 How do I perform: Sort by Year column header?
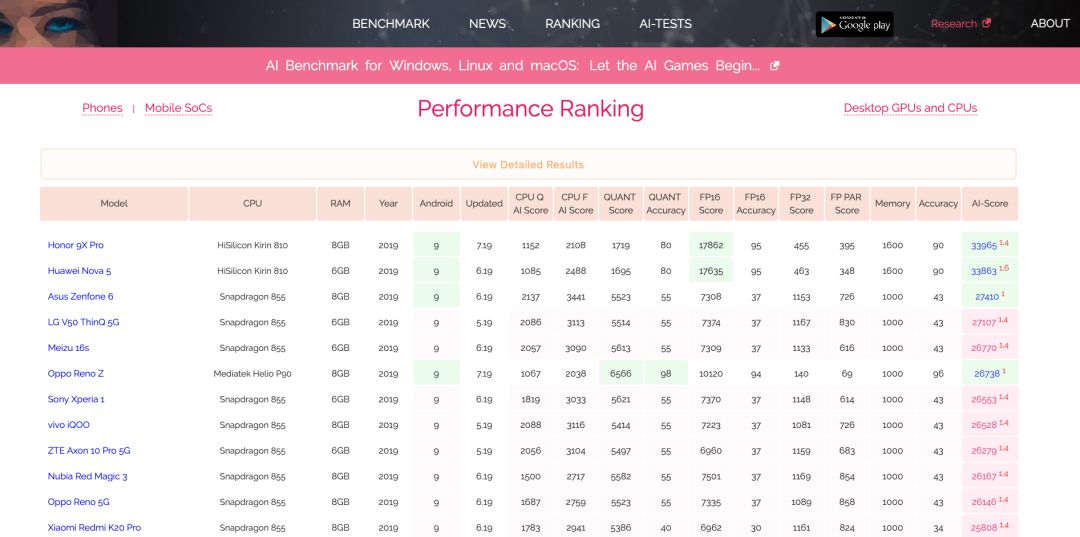point(388,204)
